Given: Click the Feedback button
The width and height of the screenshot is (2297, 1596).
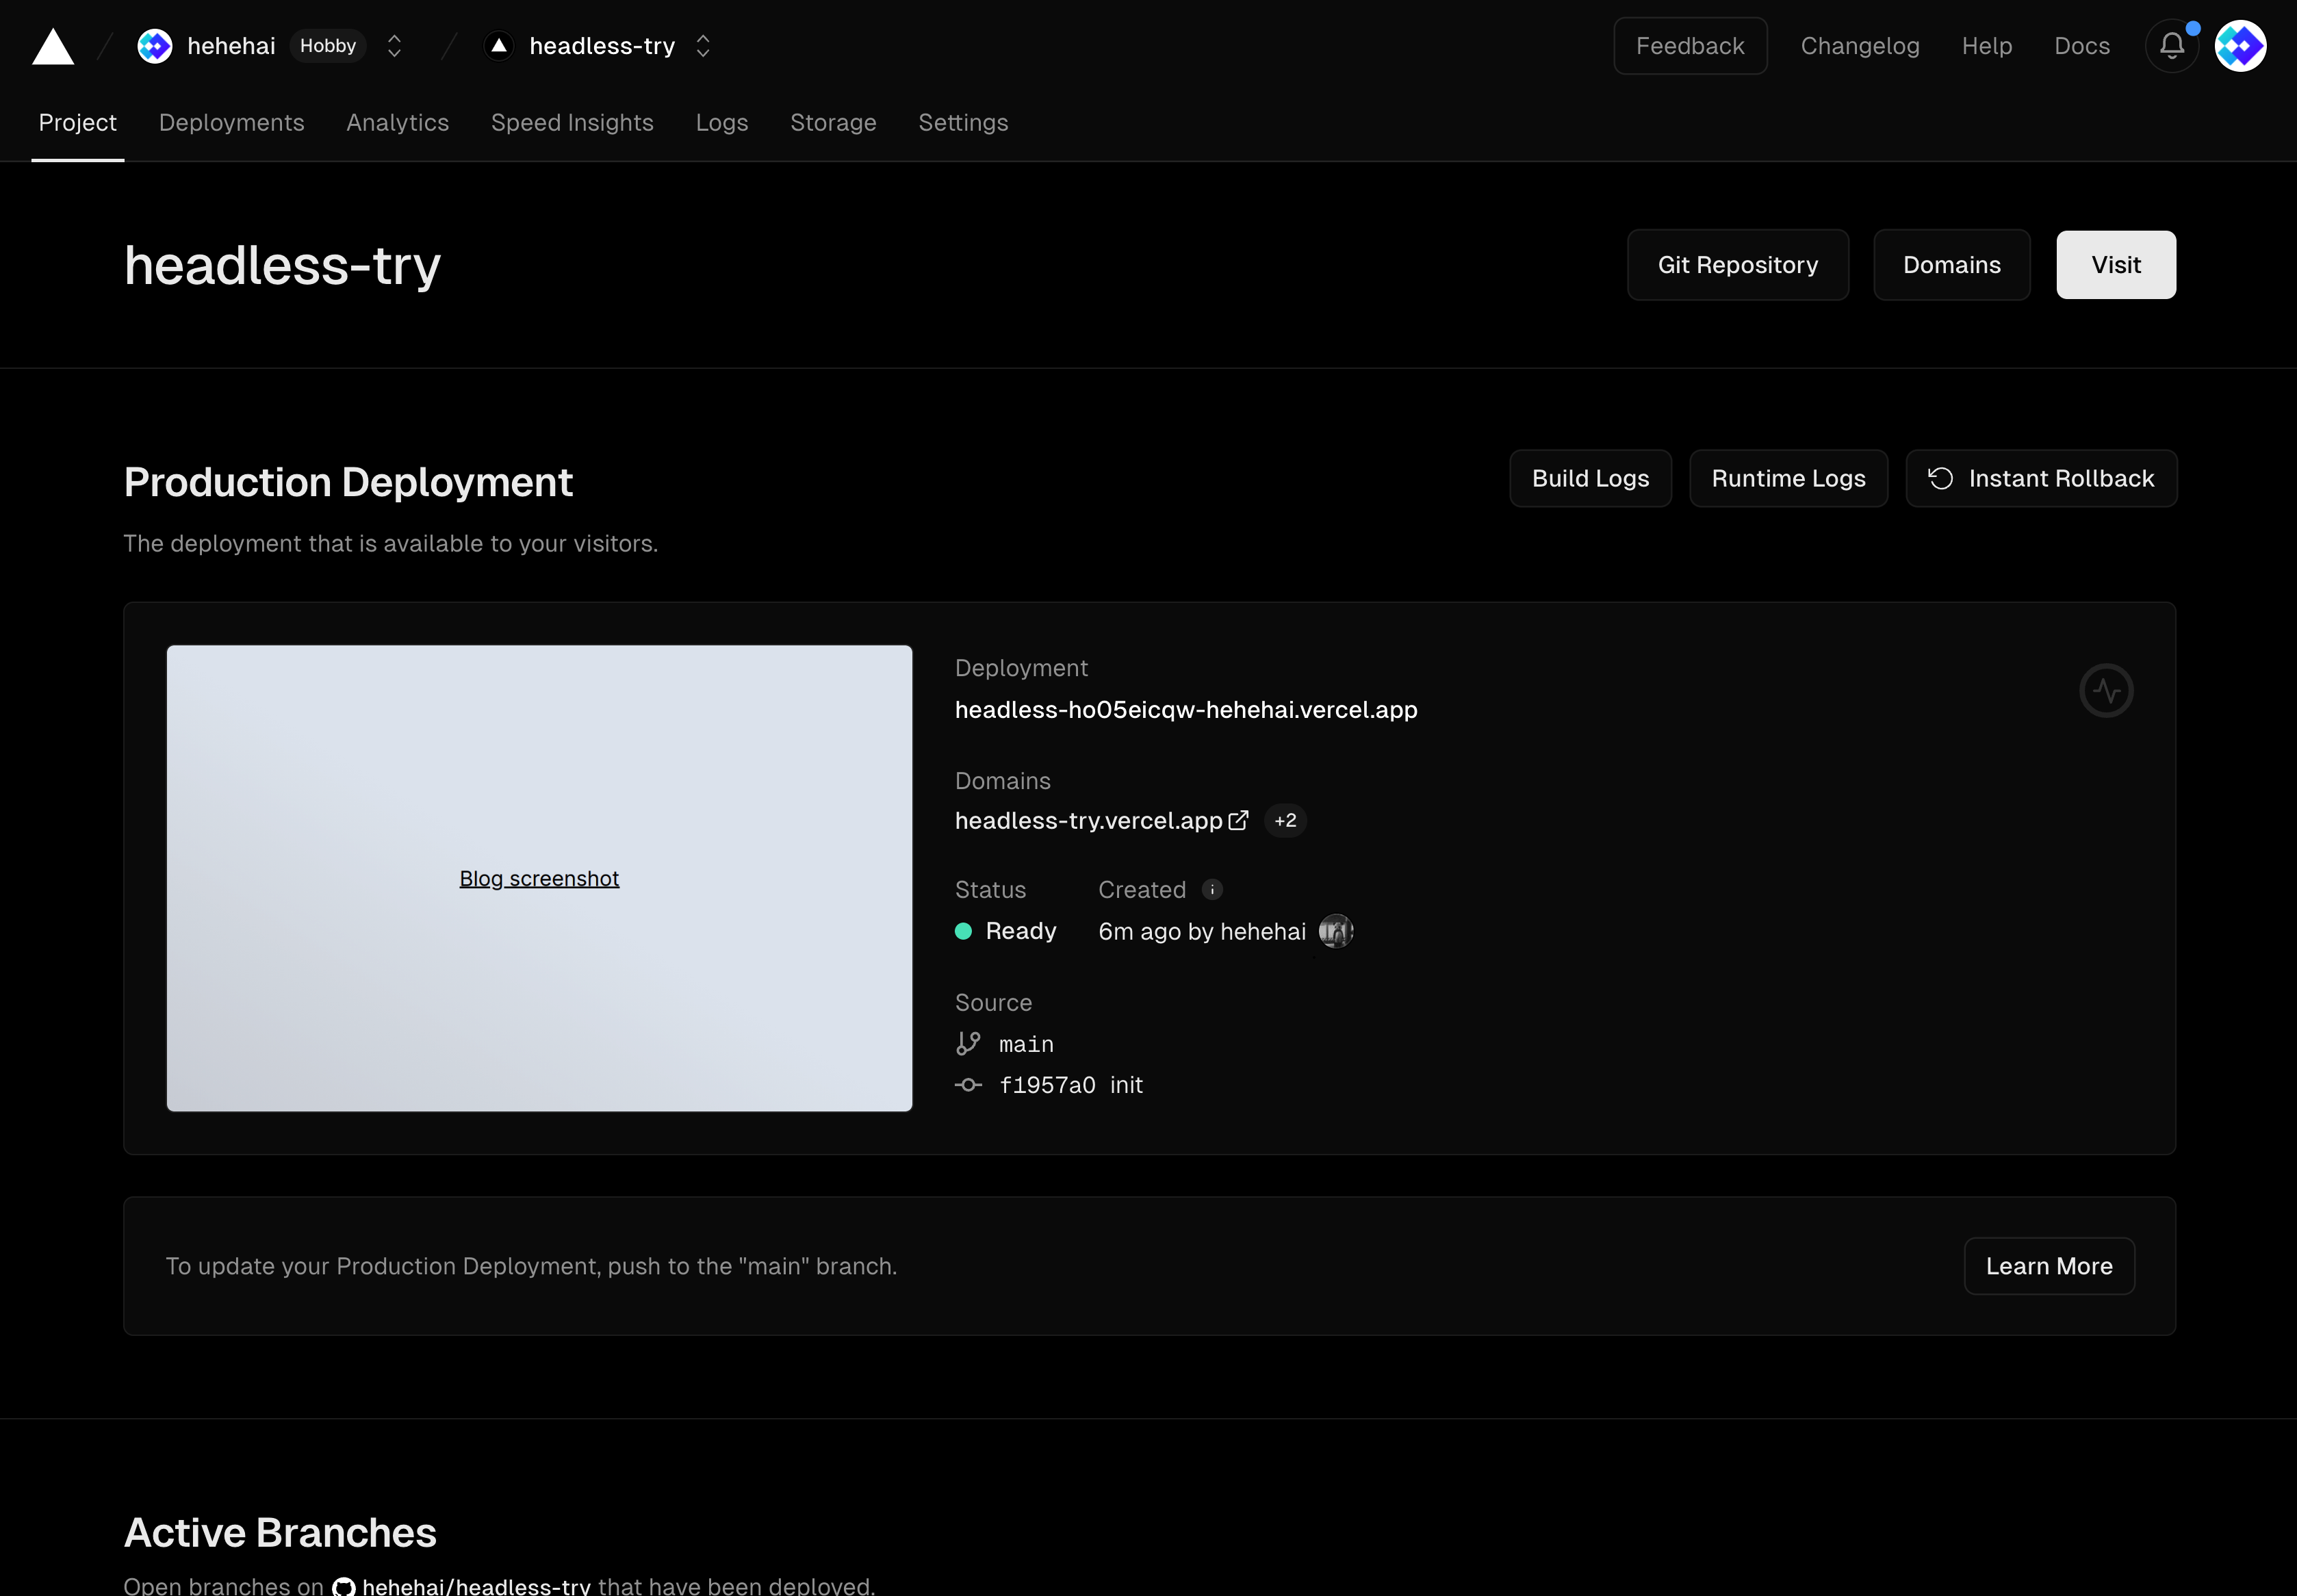Looking at the screenshot, I should point(1690,46).
